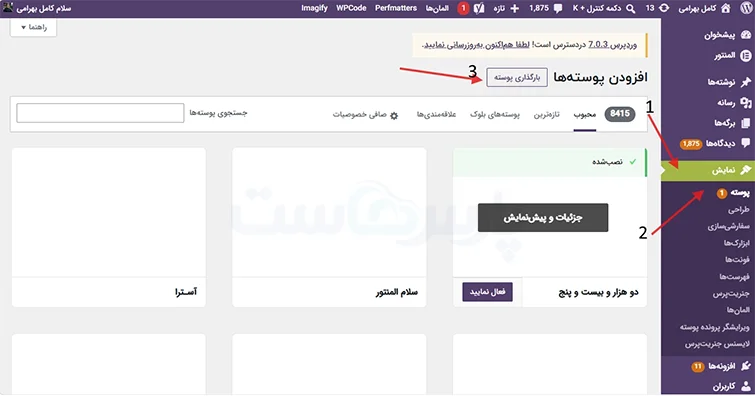Open the WordPress logo menu
The height and width of the screenshot is (396, 755).
[746, 8]
